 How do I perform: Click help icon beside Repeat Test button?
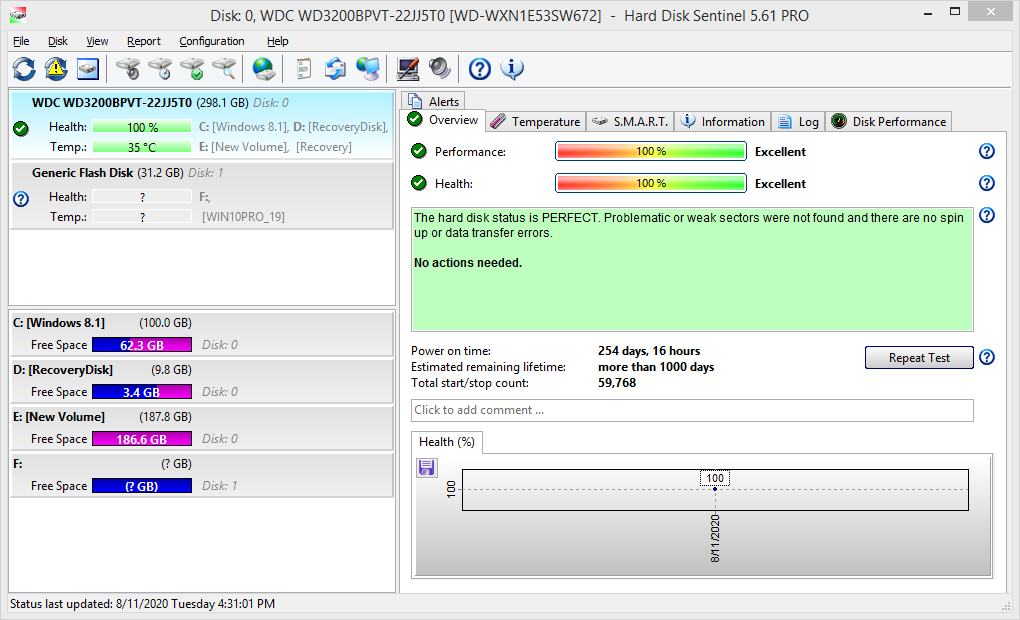(x=987, y=357)
